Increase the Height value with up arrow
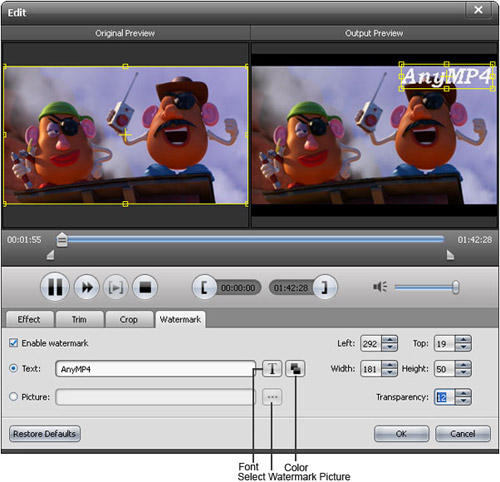Viewport: 500px width, 482px height. pos(463,365)
